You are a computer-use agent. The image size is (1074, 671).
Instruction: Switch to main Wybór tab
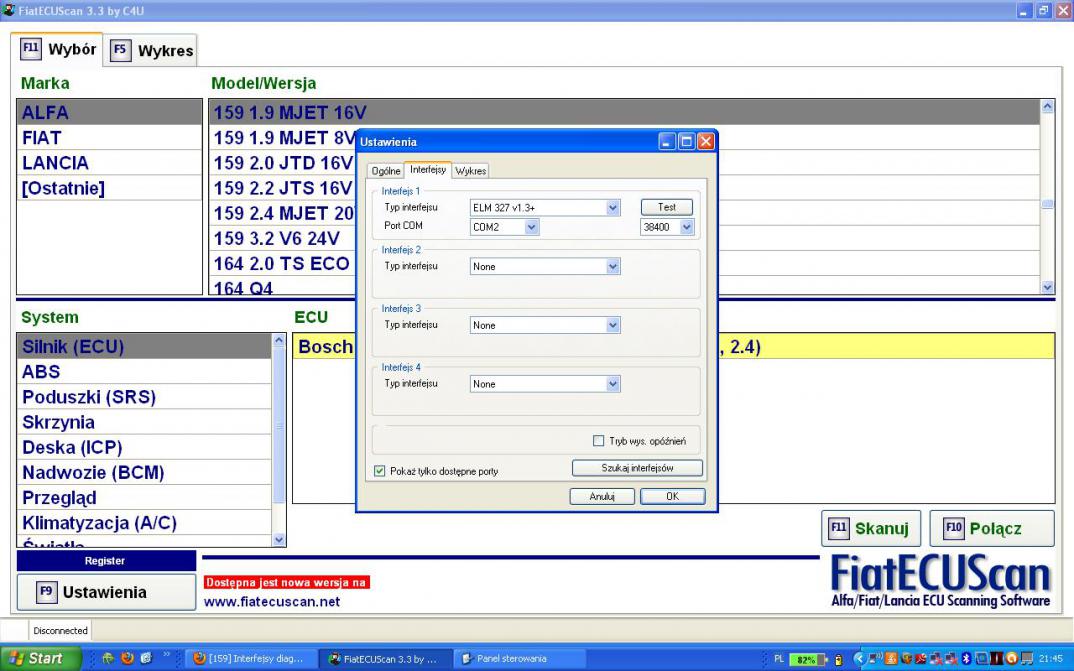coord(58,50)
